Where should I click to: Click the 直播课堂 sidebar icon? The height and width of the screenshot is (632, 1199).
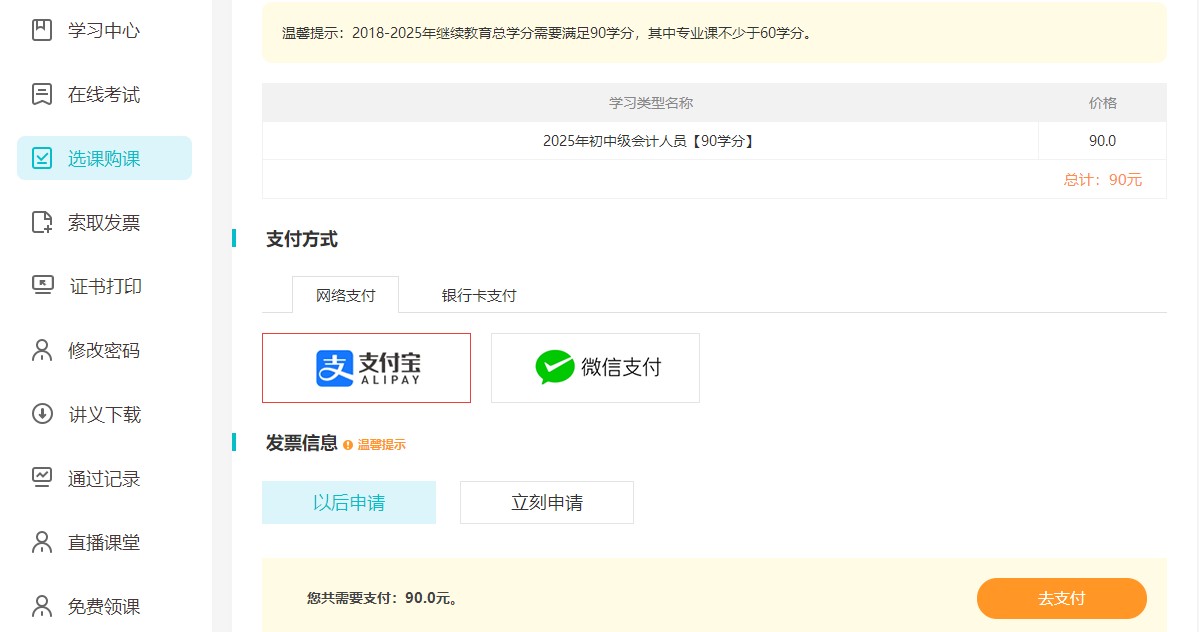click(x=41, y=542)
